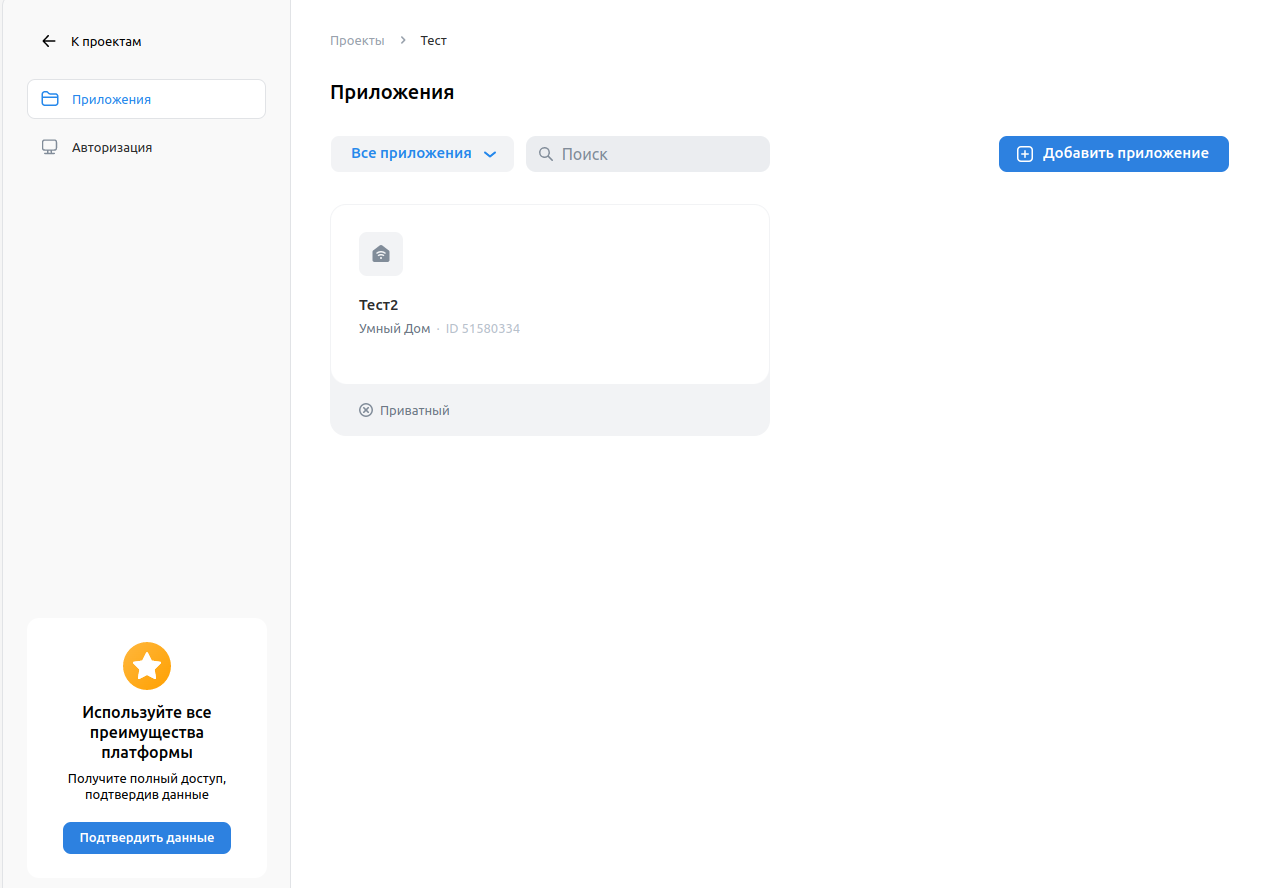Switch to the Авторизация sidebar section
This screenshot has width=1264, height=888.
pyautogui.click(x=112, y=147)
